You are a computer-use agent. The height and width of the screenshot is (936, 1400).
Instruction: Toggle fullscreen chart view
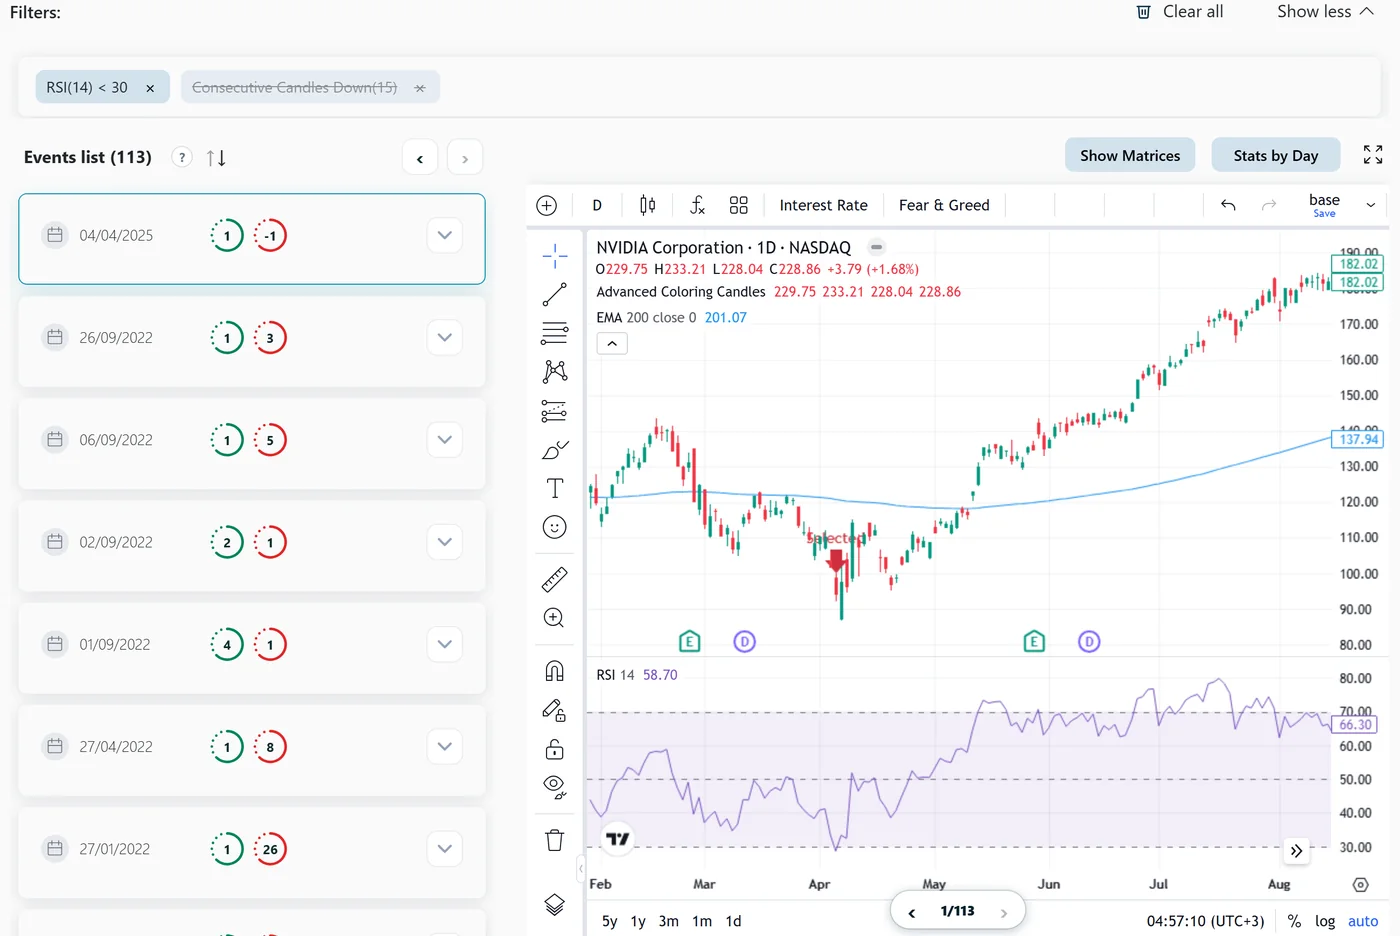click(x=1373, y=155)
